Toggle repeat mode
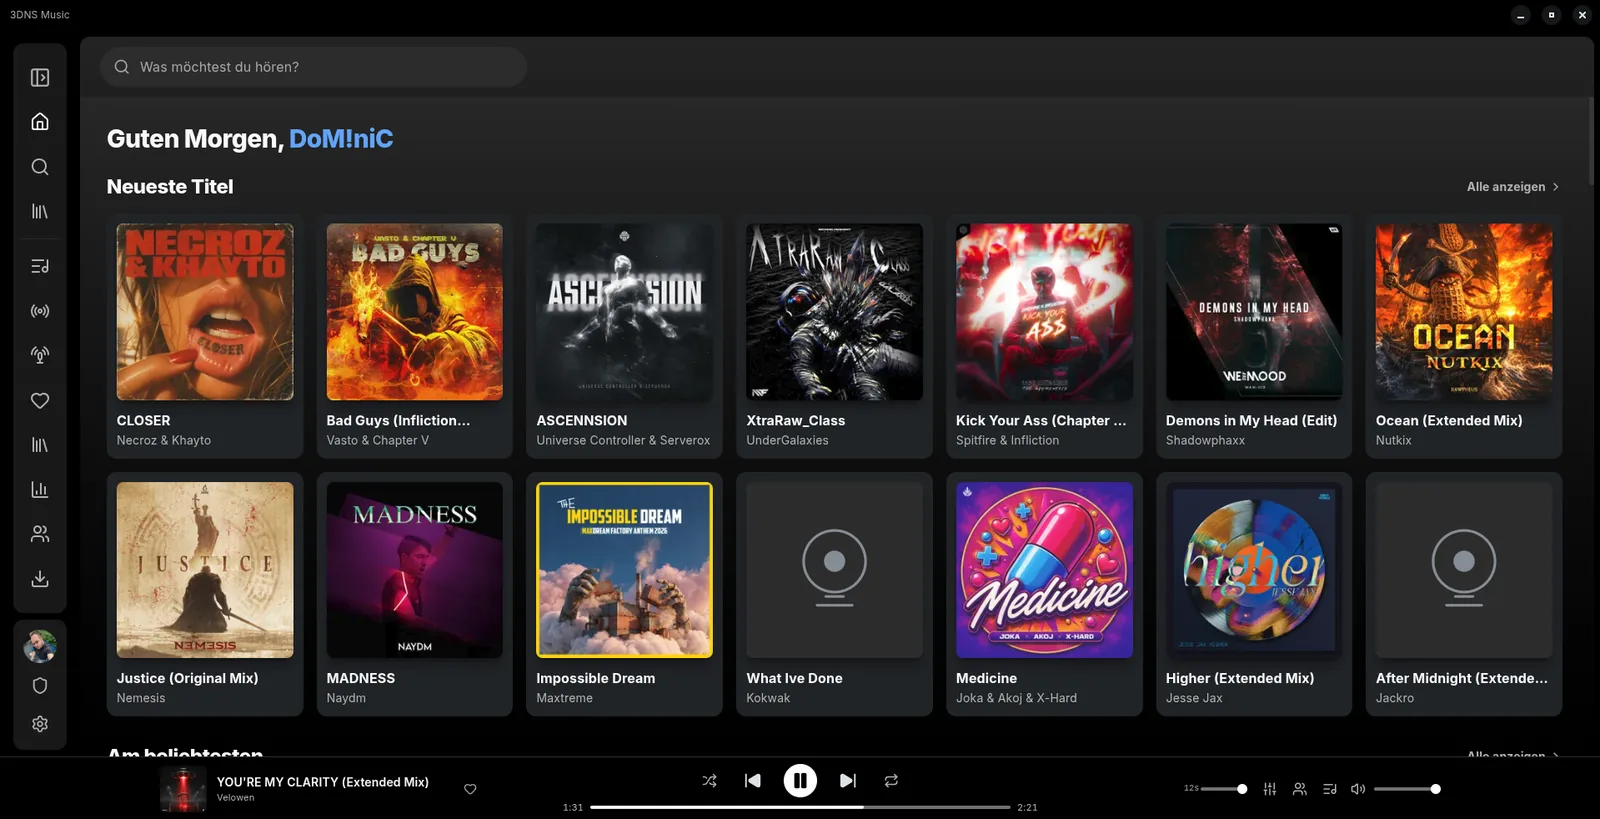 891,781
